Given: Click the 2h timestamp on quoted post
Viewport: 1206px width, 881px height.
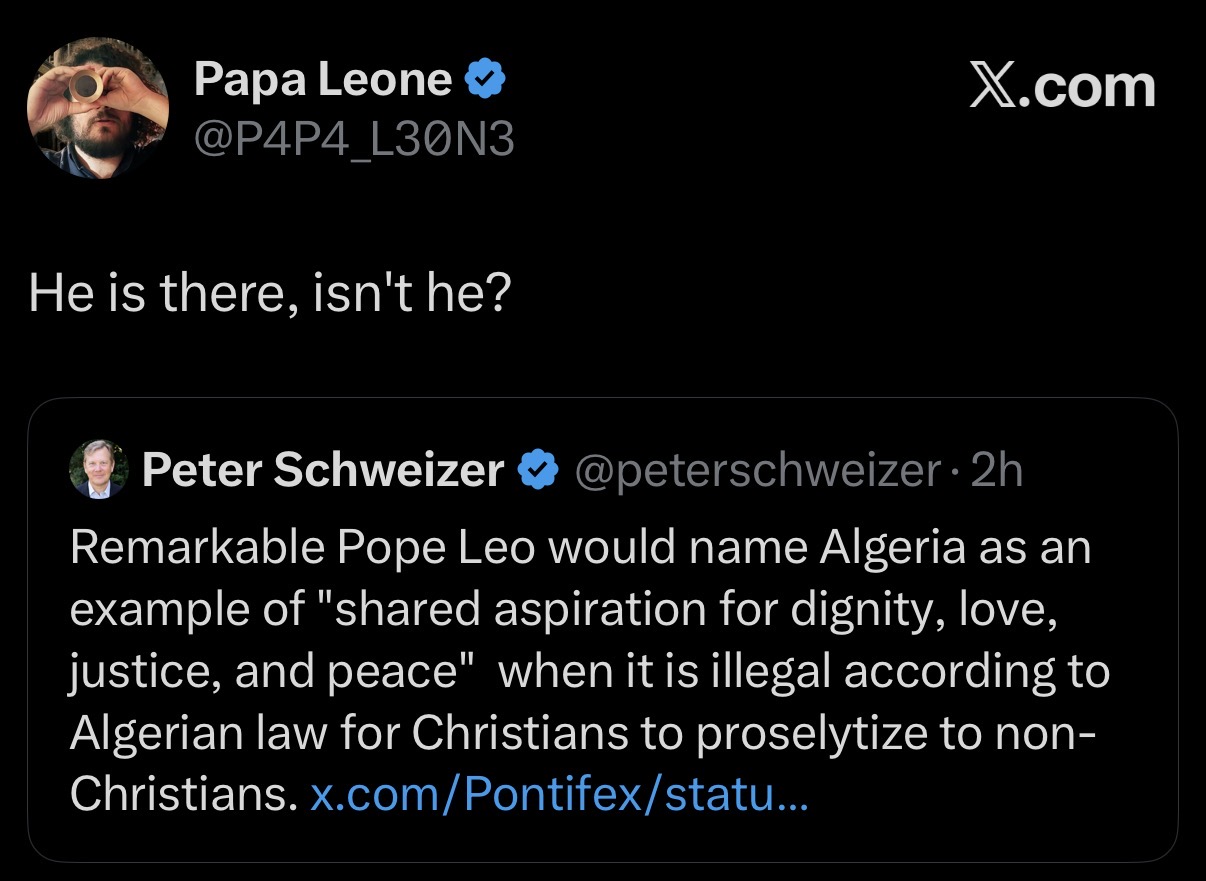Looking at the screenshot, I should point(996,469).
